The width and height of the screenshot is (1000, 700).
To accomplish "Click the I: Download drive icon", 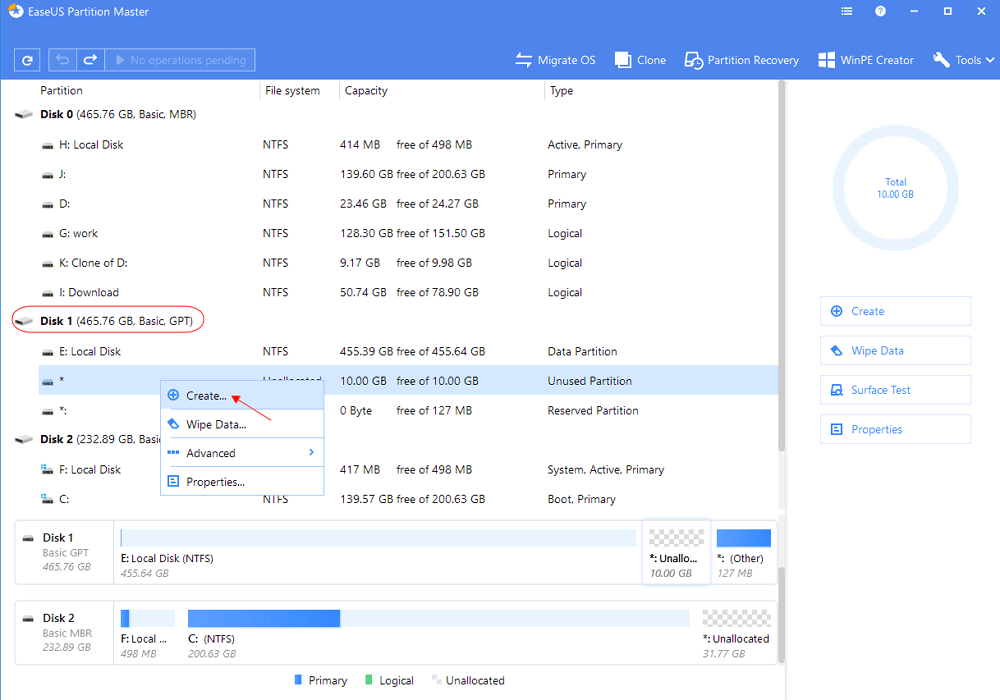I will point(47,293).
